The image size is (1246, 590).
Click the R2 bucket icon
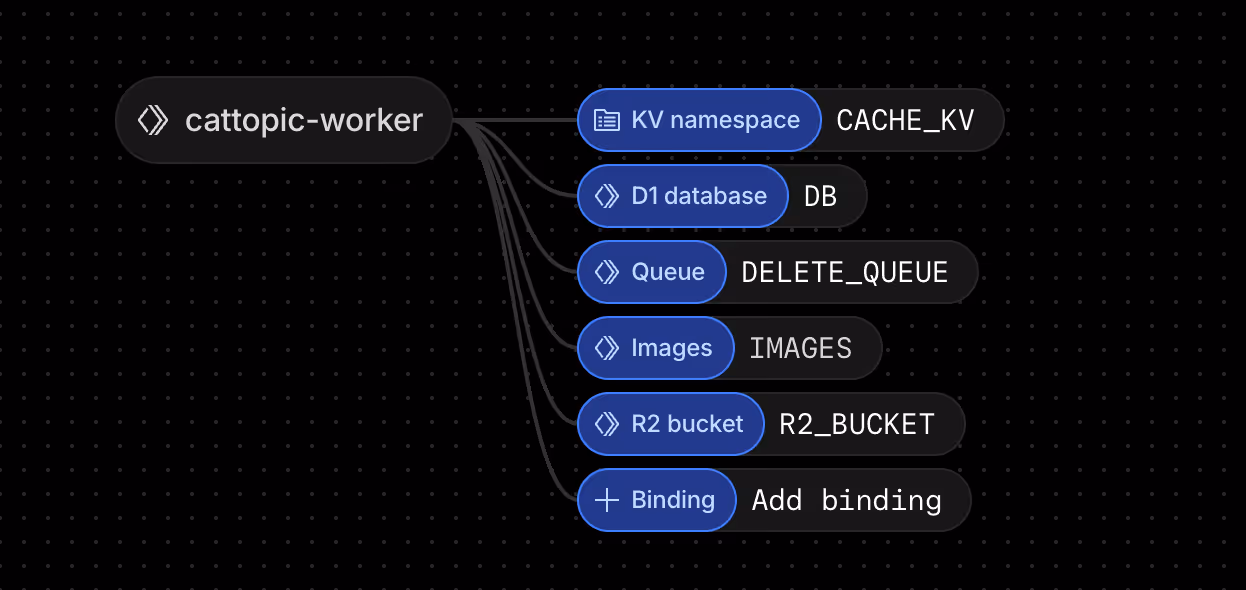click(606, 425)
